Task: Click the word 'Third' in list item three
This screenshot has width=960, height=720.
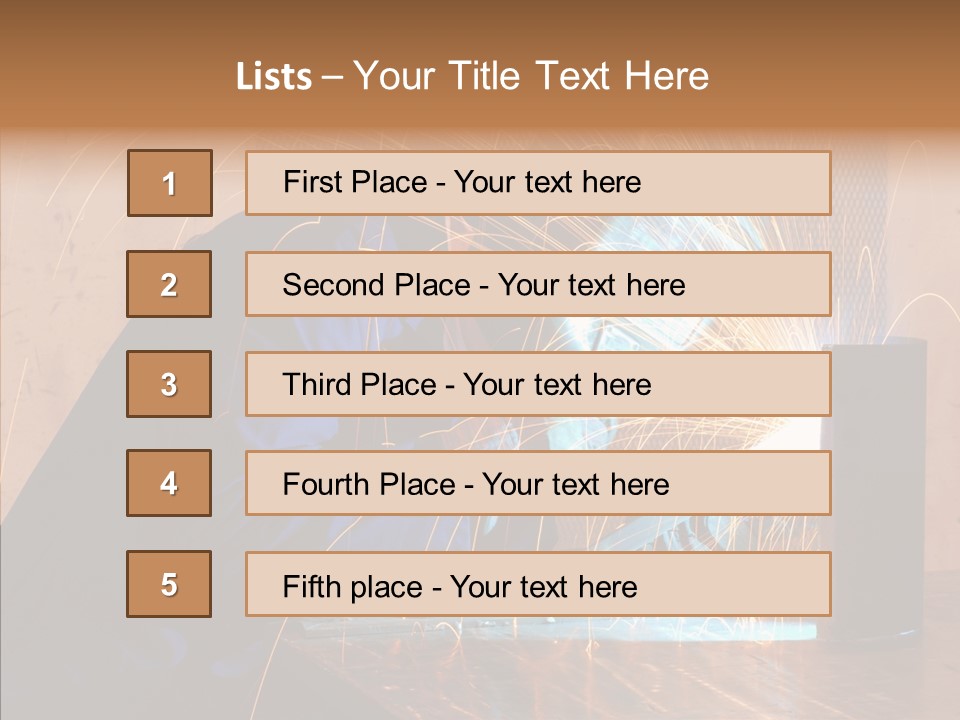Action: coord(318,385)
